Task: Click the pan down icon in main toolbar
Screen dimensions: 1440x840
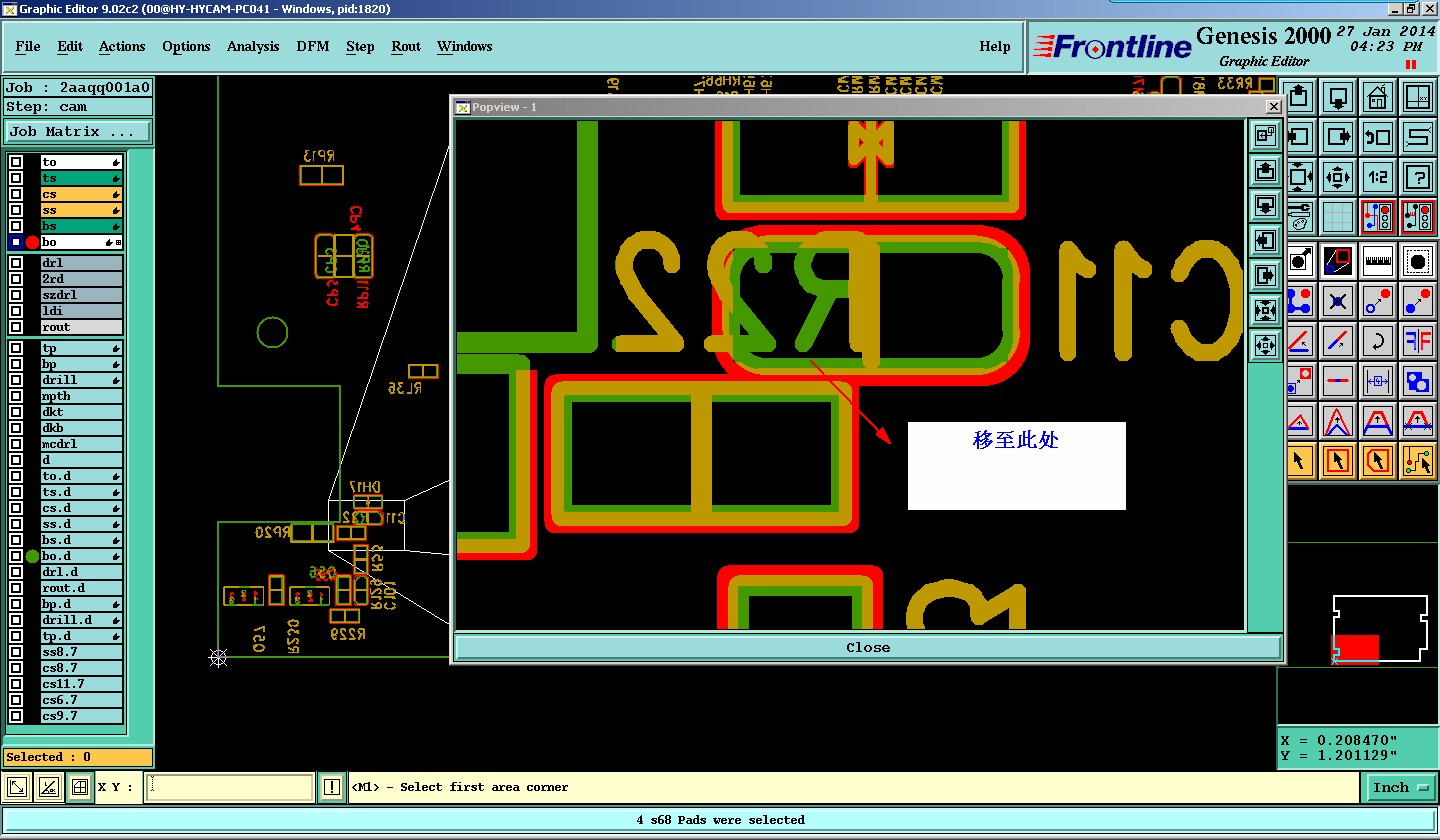Action: (x=1338, y=97)
